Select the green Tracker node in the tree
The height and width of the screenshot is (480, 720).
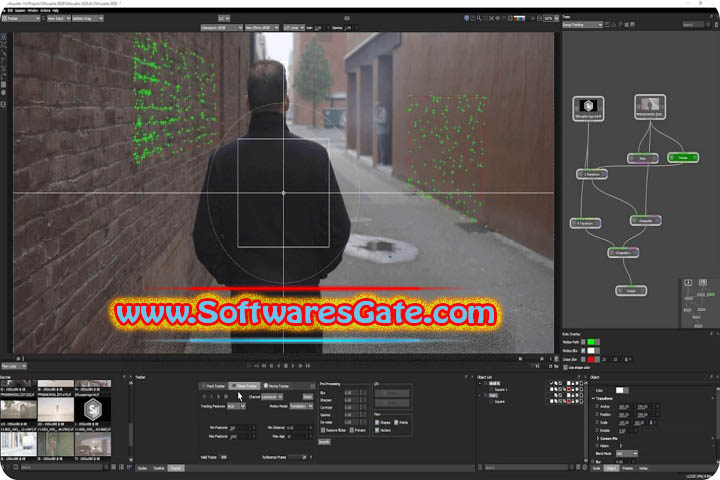[x=683, y=158]
